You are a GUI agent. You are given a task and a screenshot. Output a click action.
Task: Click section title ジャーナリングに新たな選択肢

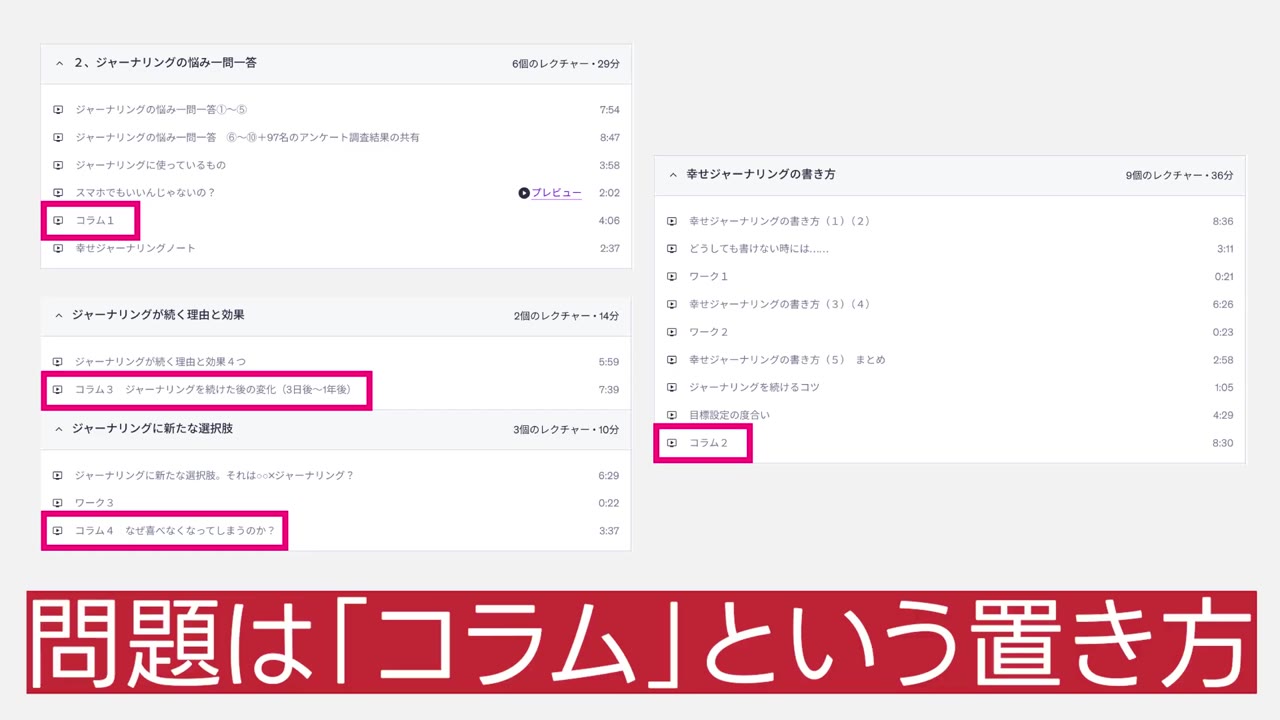pyautogui.click(x=152, y=428)
